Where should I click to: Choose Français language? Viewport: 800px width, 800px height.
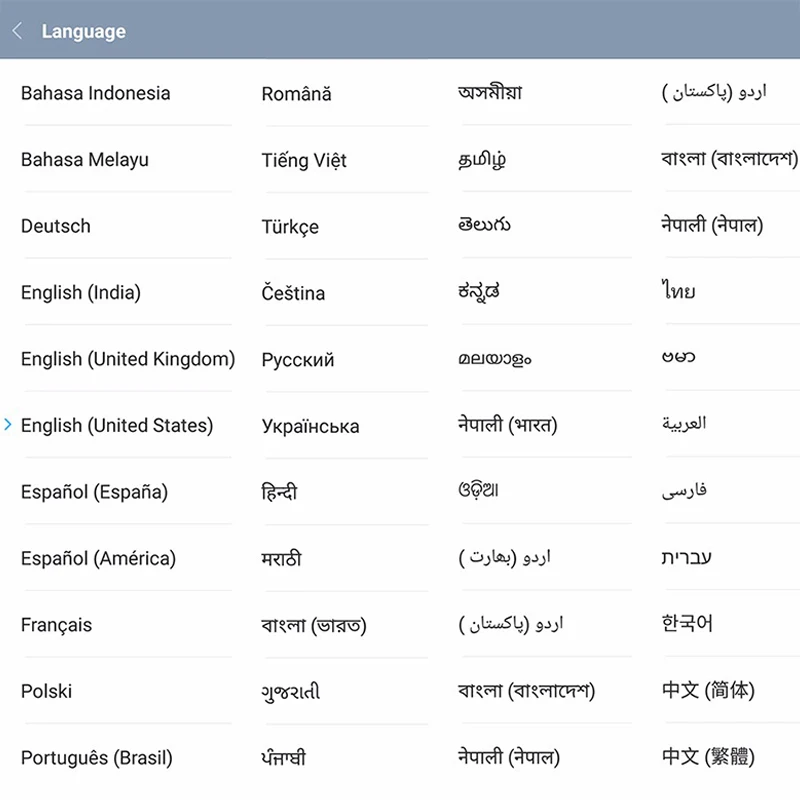56,625
